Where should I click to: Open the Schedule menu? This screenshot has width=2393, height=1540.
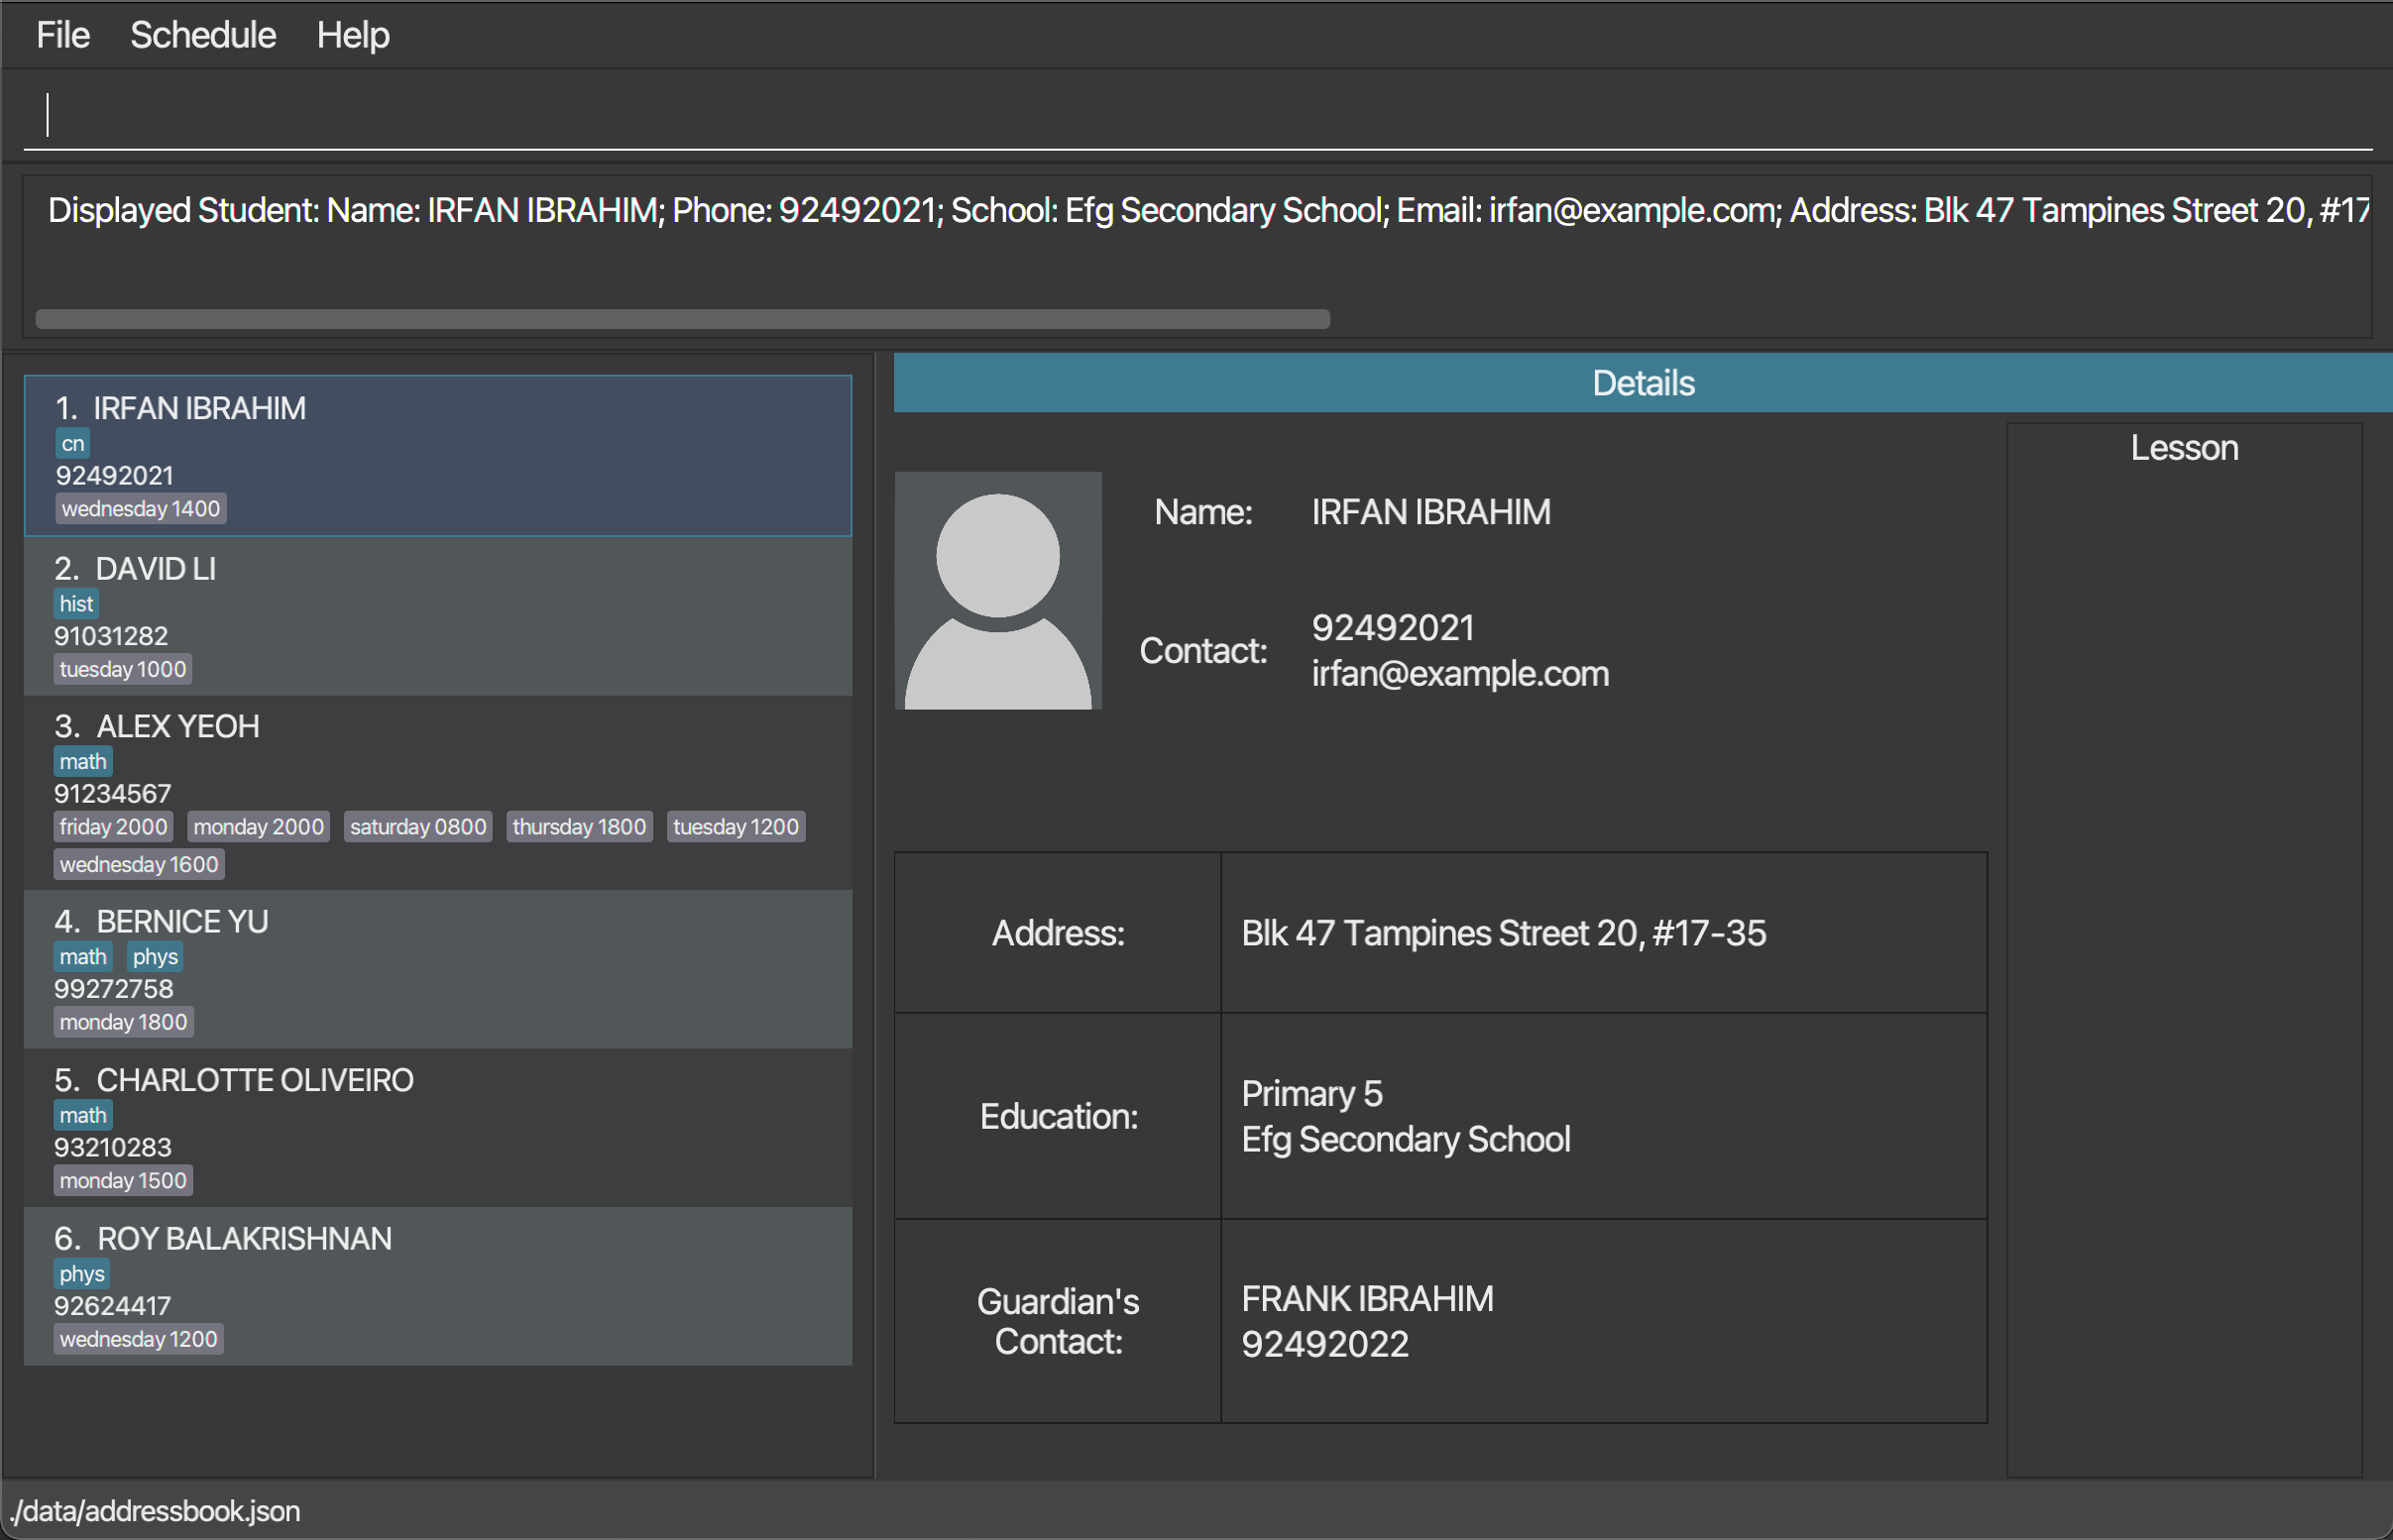click(x=203, y=35)
